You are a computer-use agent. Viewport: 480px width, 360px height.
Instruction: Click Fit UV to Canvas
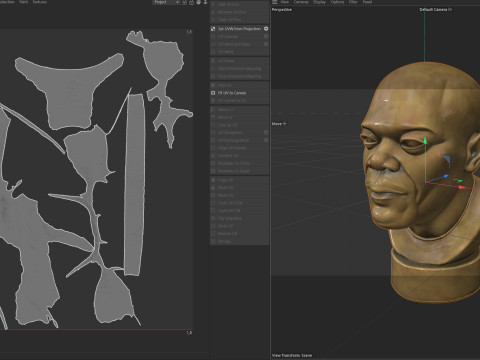coord(239,93)
